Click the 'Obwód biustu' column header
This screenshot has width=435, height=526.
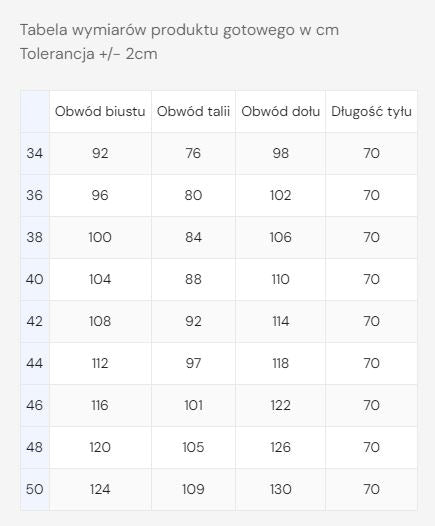(100, 111)
